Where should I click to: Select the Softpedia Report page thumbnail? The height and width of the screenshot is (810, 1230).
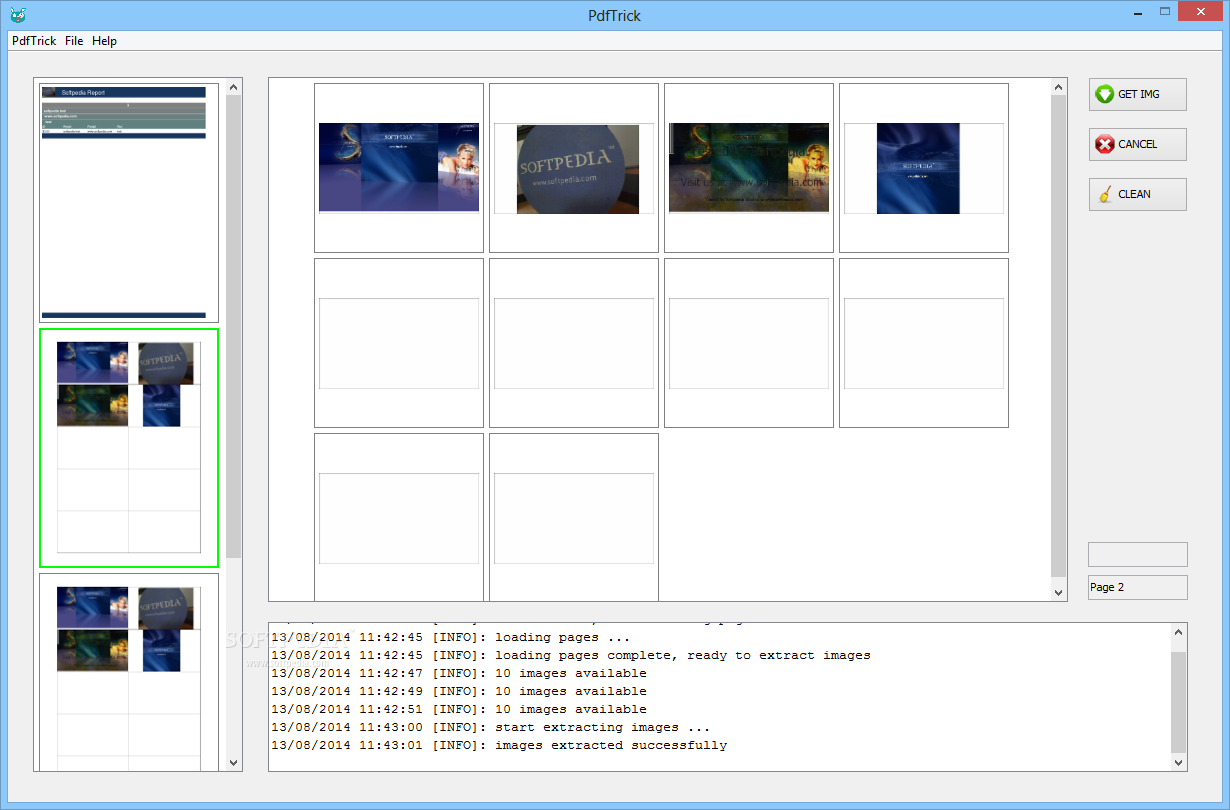tap(129, 203)
